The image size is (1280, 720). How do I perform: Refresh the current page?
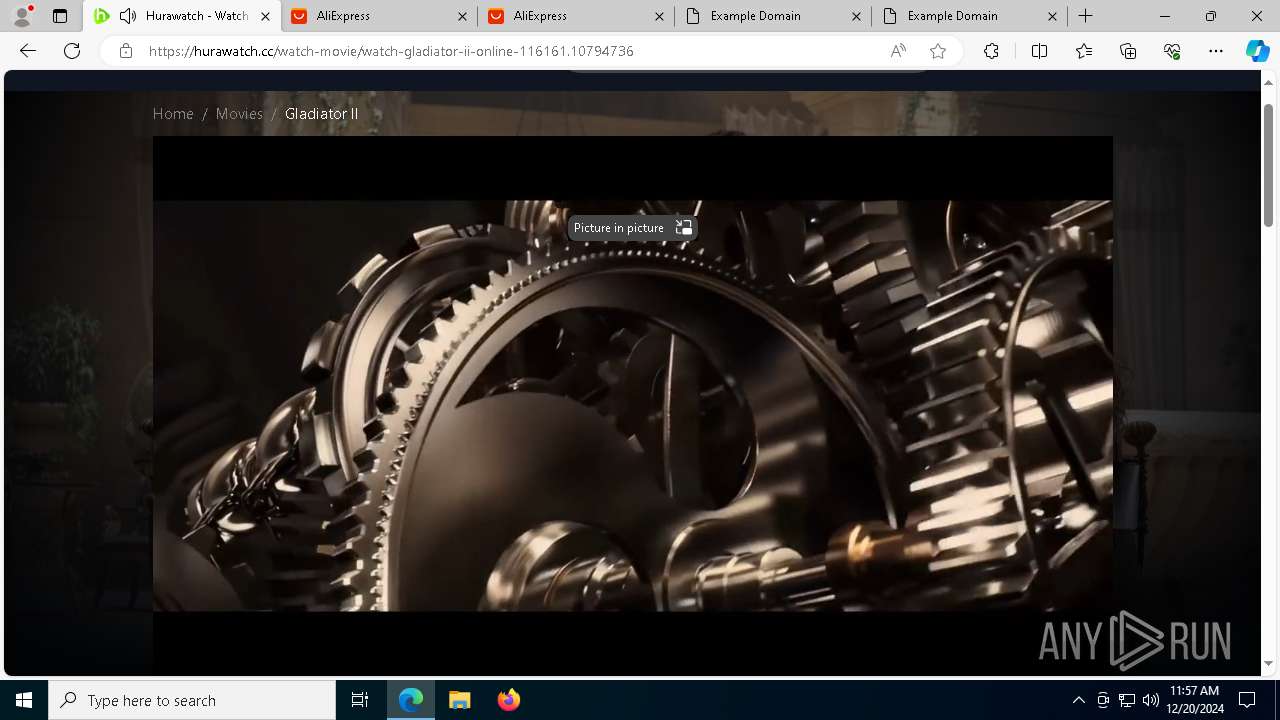pyautogui.click(x=72, y=51)
